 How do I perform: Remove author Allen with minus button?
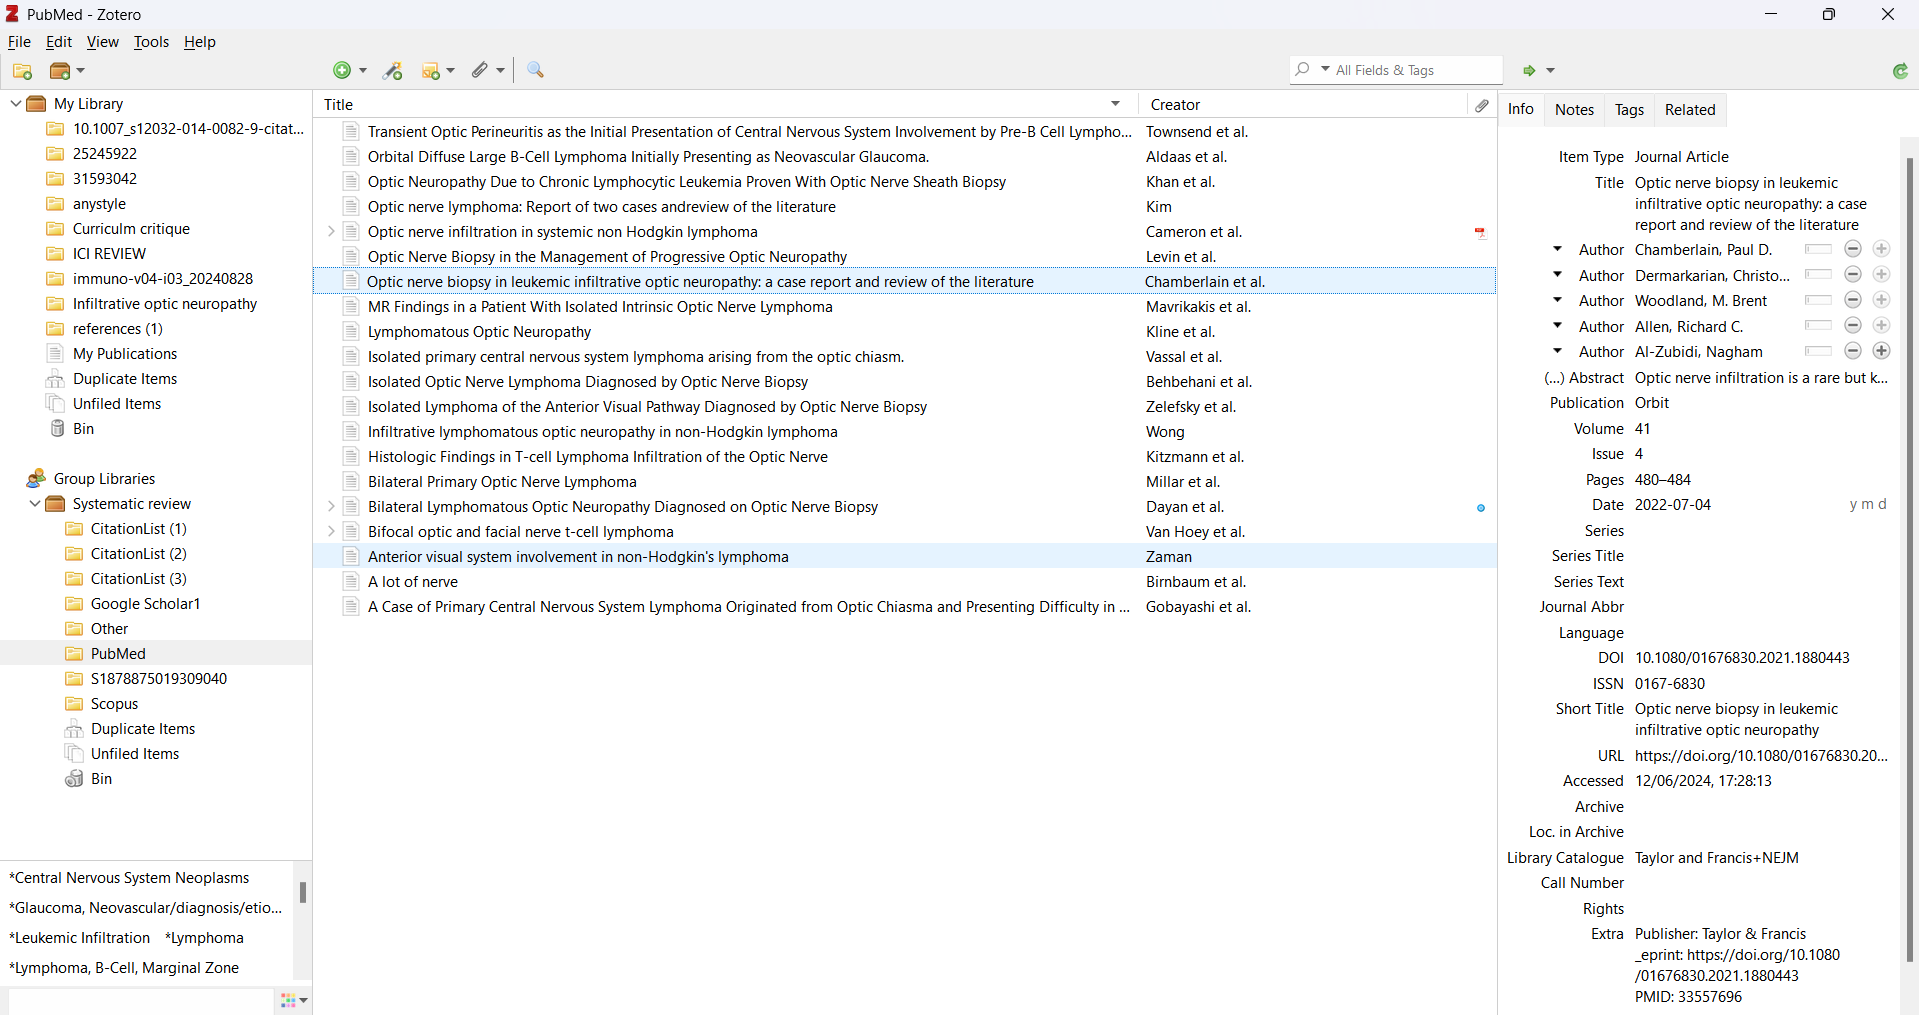pyautogui.click(x=1853, y=325)
